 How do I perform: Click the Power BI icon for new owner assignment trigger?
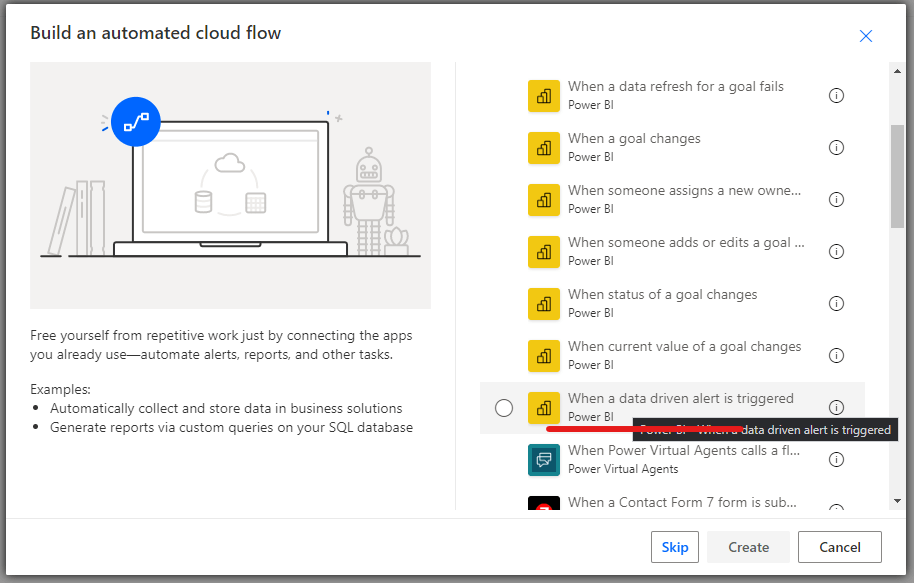(543, 199)
